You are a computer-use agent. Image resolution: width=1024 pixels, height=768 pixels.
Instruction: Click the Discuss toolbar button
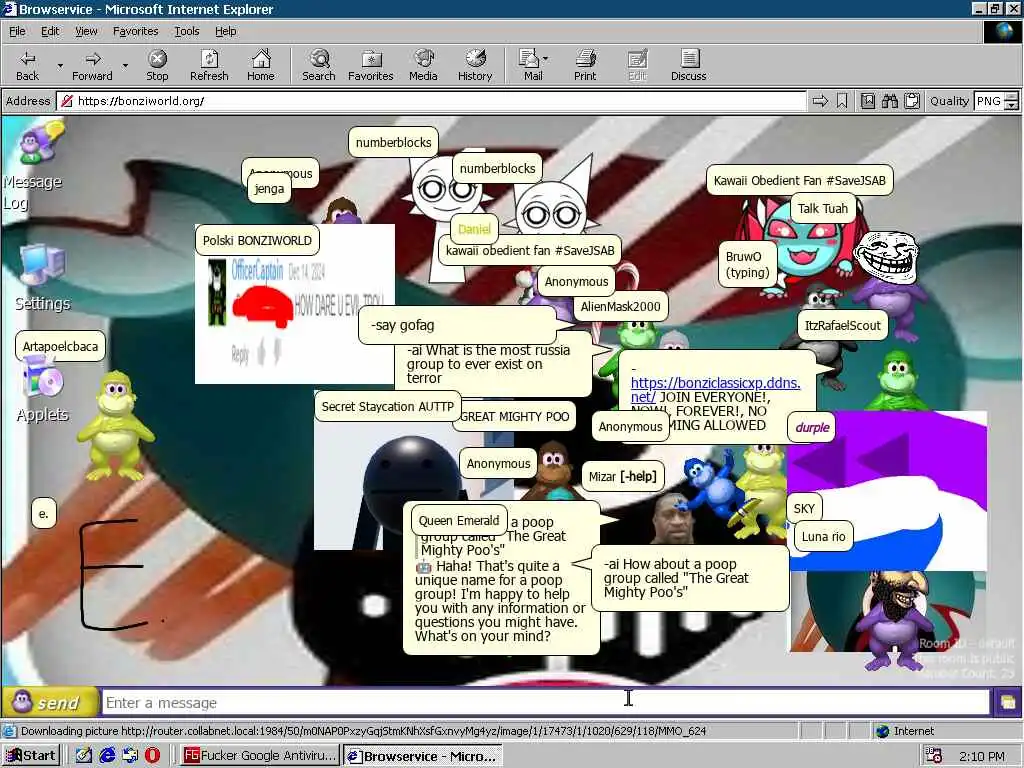(x=688, y=65)
